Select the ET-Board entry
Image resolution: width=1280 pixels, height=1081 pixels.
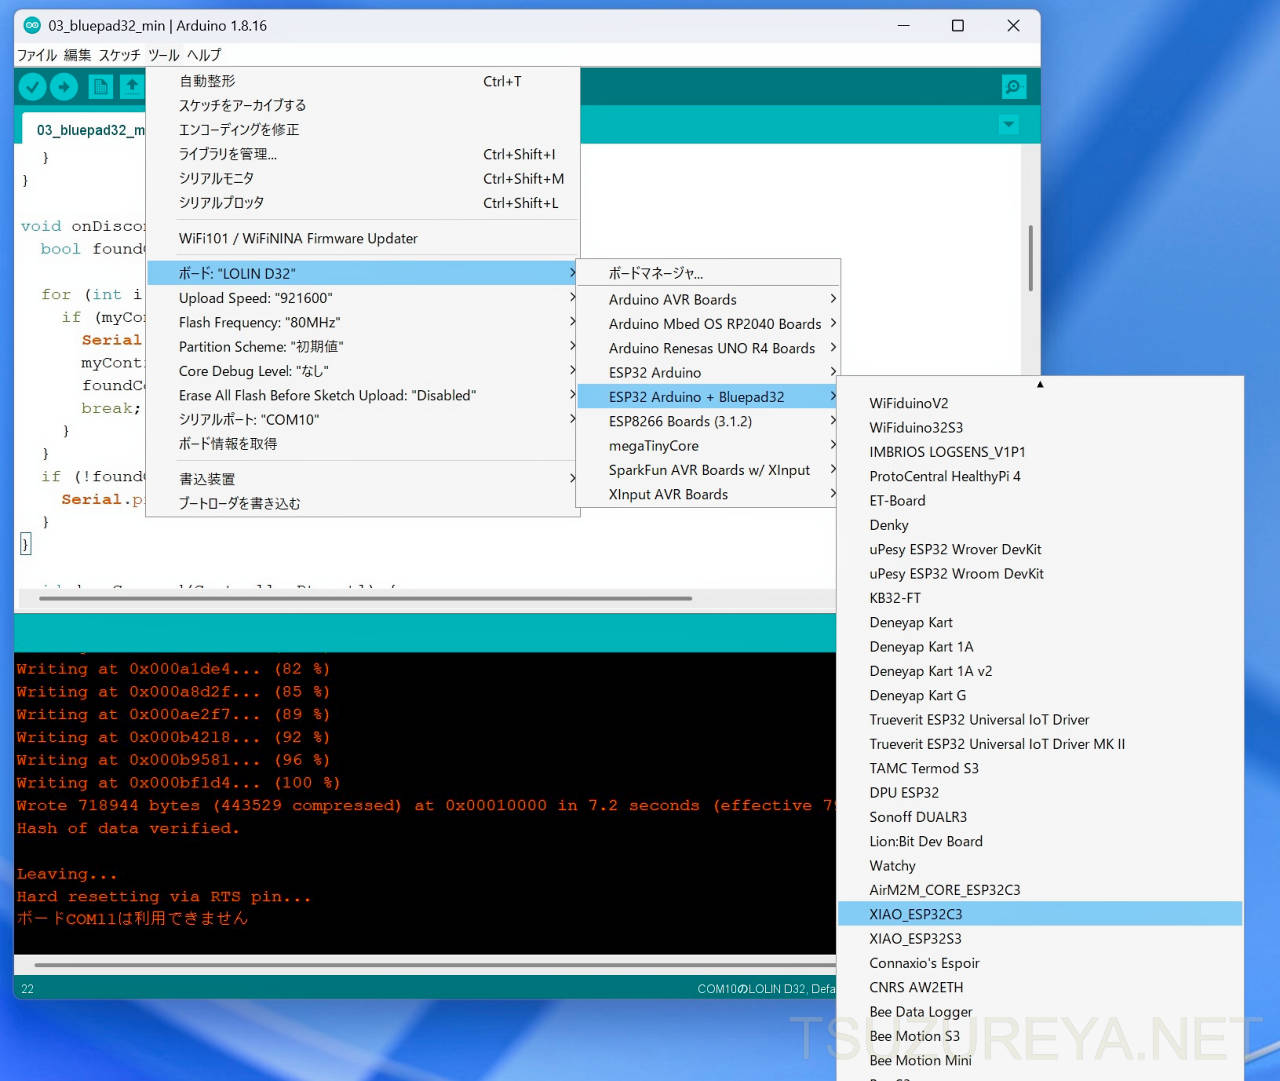coord(1040,500)
